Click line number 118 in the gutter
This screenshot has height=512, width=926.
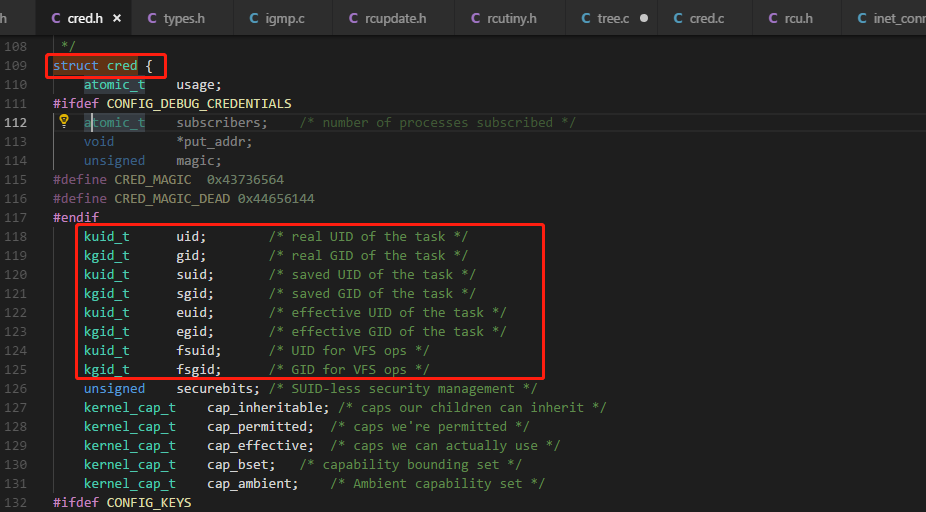point(16,237)
